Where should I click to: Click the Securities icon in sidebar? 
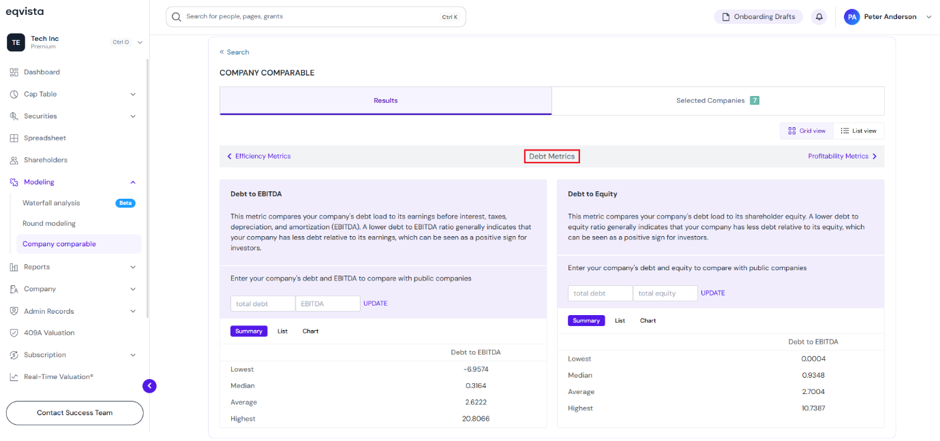(14, 116)
